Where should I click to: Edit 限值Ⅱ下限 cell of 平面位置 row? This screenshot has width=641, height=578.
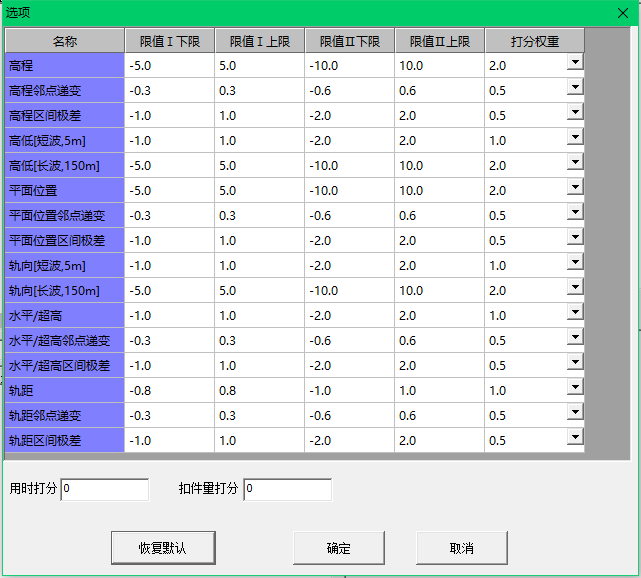[x=350, y=190]
